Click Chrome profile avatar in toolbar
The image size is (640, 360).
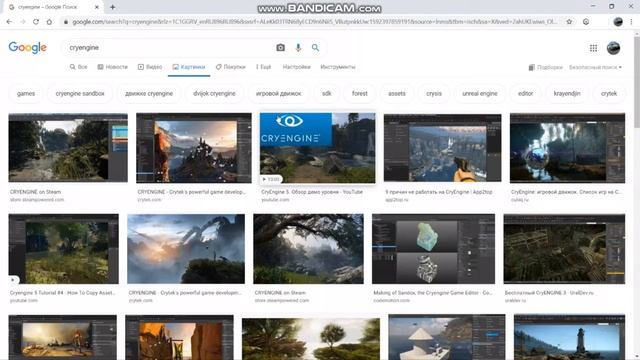[x=618, y=22]
